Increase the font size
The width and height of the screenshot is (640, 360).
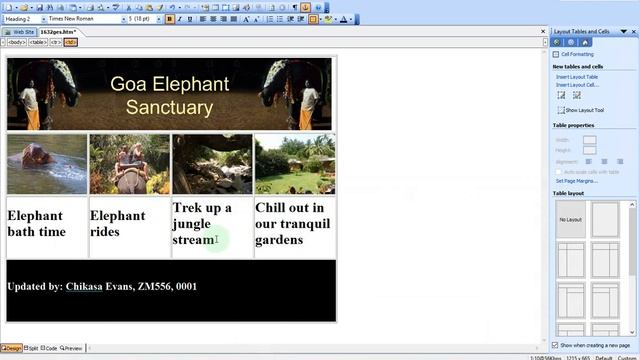[x=246, y=19]
